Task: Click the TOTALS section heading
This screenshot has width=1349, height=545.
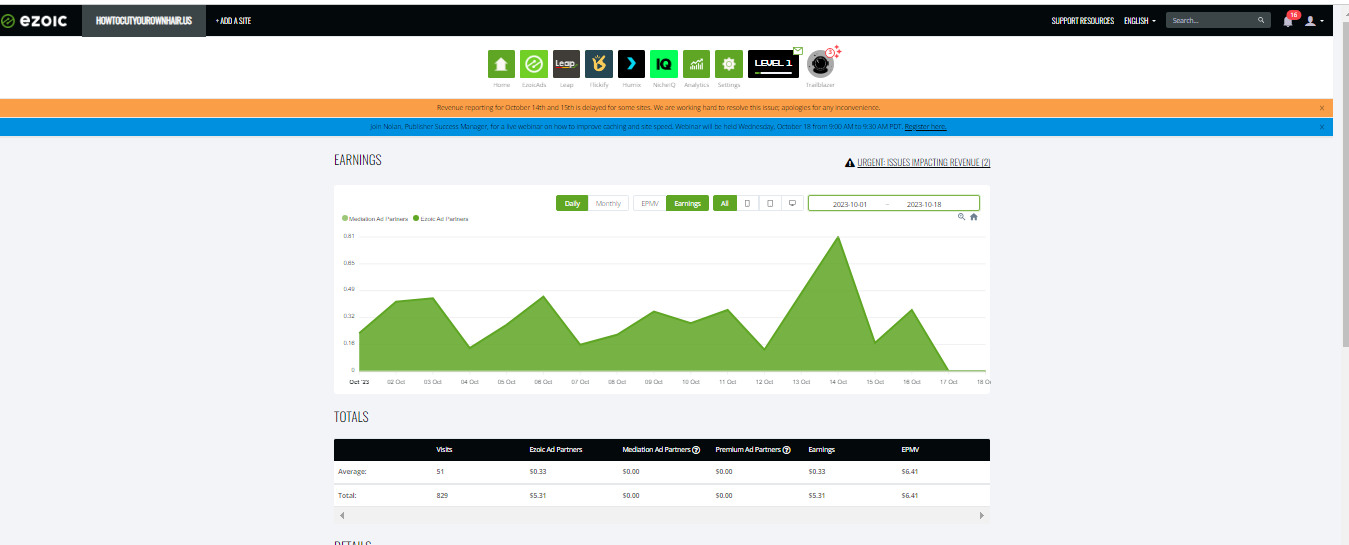Action: click(x=351, y=416)
